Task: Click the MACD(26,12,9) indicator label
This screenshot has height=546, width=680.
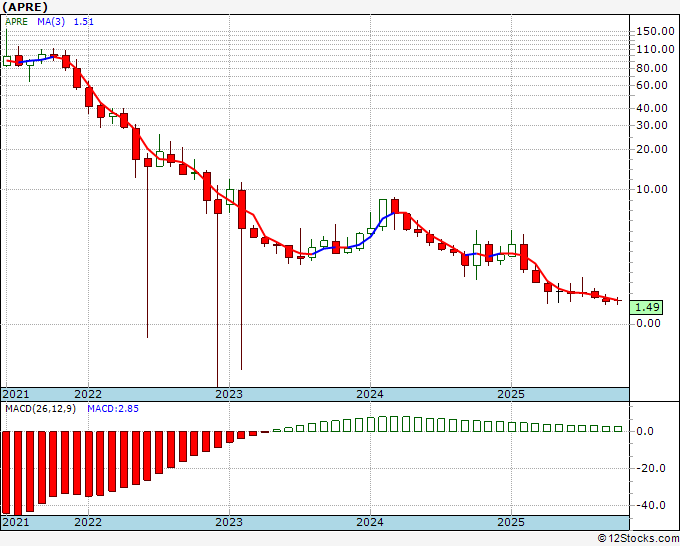Action: (40, 409)
